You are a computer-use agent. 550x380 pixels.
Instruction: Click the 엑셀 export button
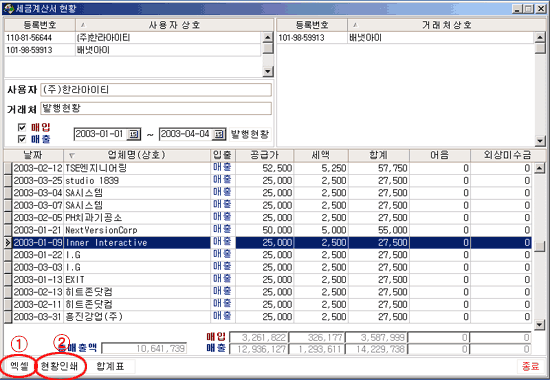[19, 366]
